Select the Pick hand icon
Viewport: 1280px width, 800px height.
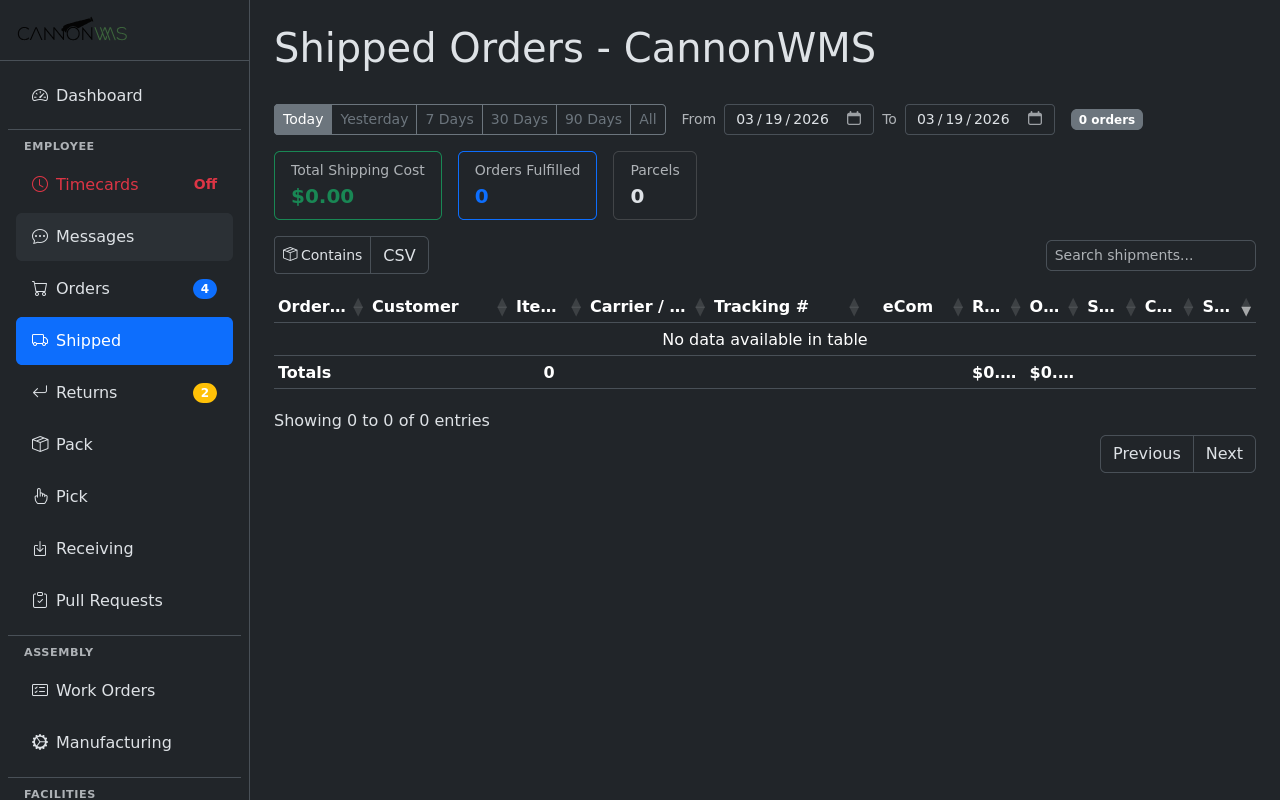pyautogui.click(x=40, y=496)
